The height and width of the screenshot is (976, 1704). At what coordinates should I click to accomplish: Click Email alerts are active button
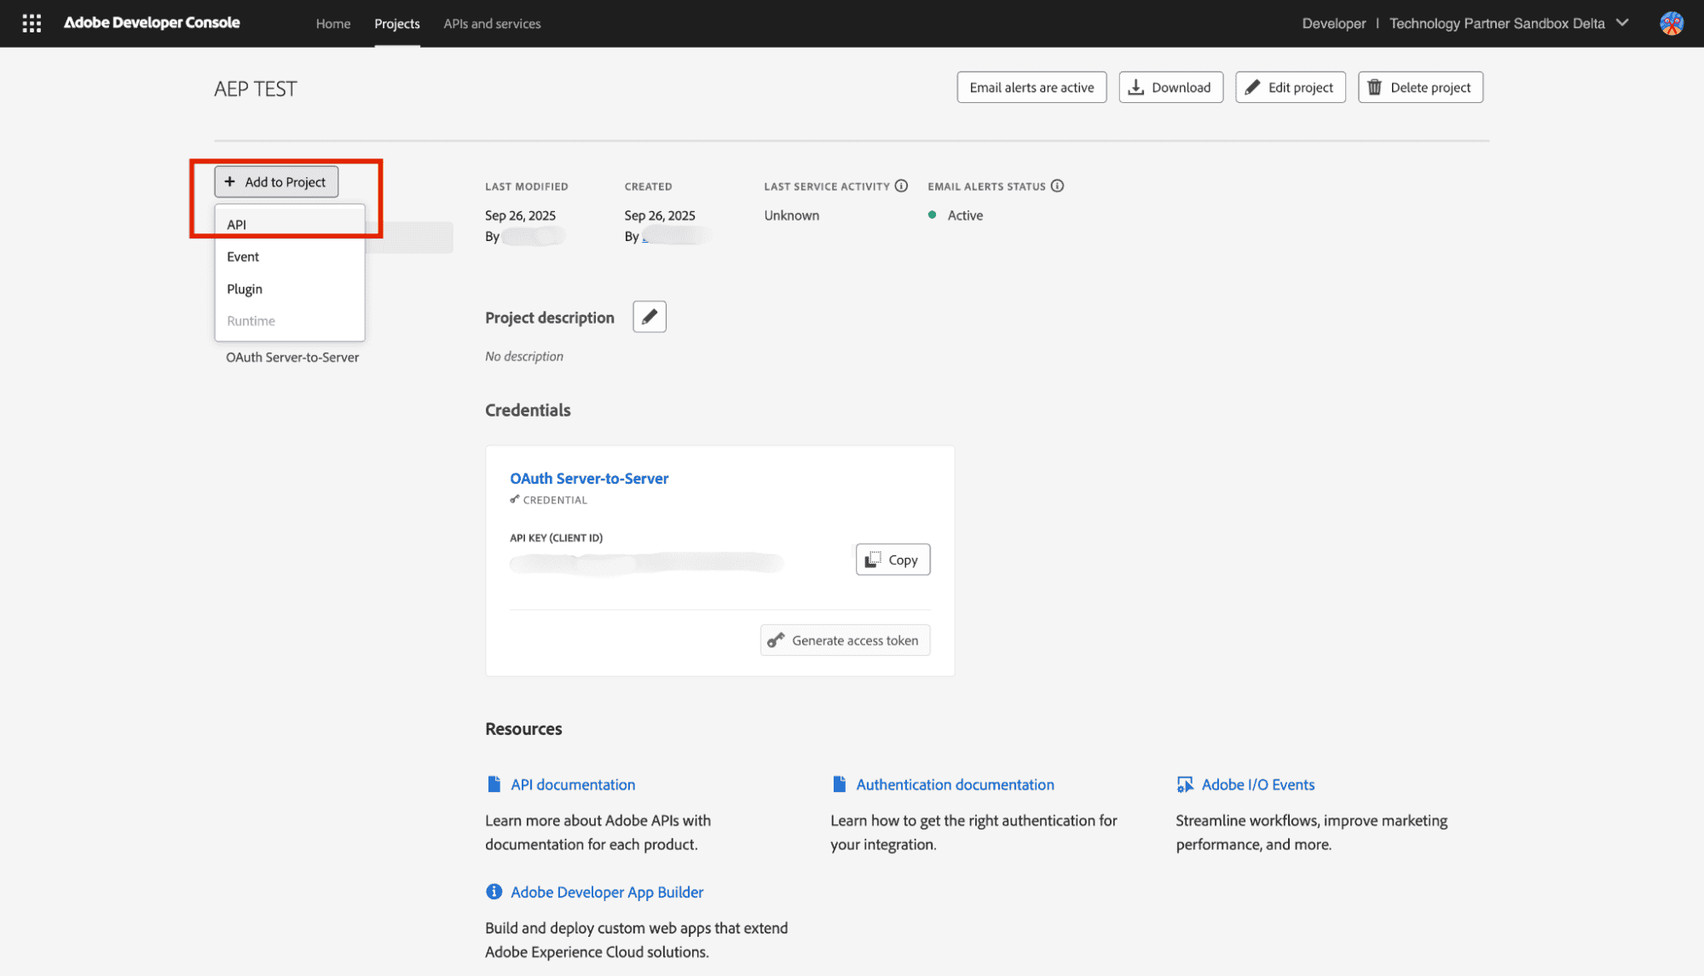[1031, 87]
